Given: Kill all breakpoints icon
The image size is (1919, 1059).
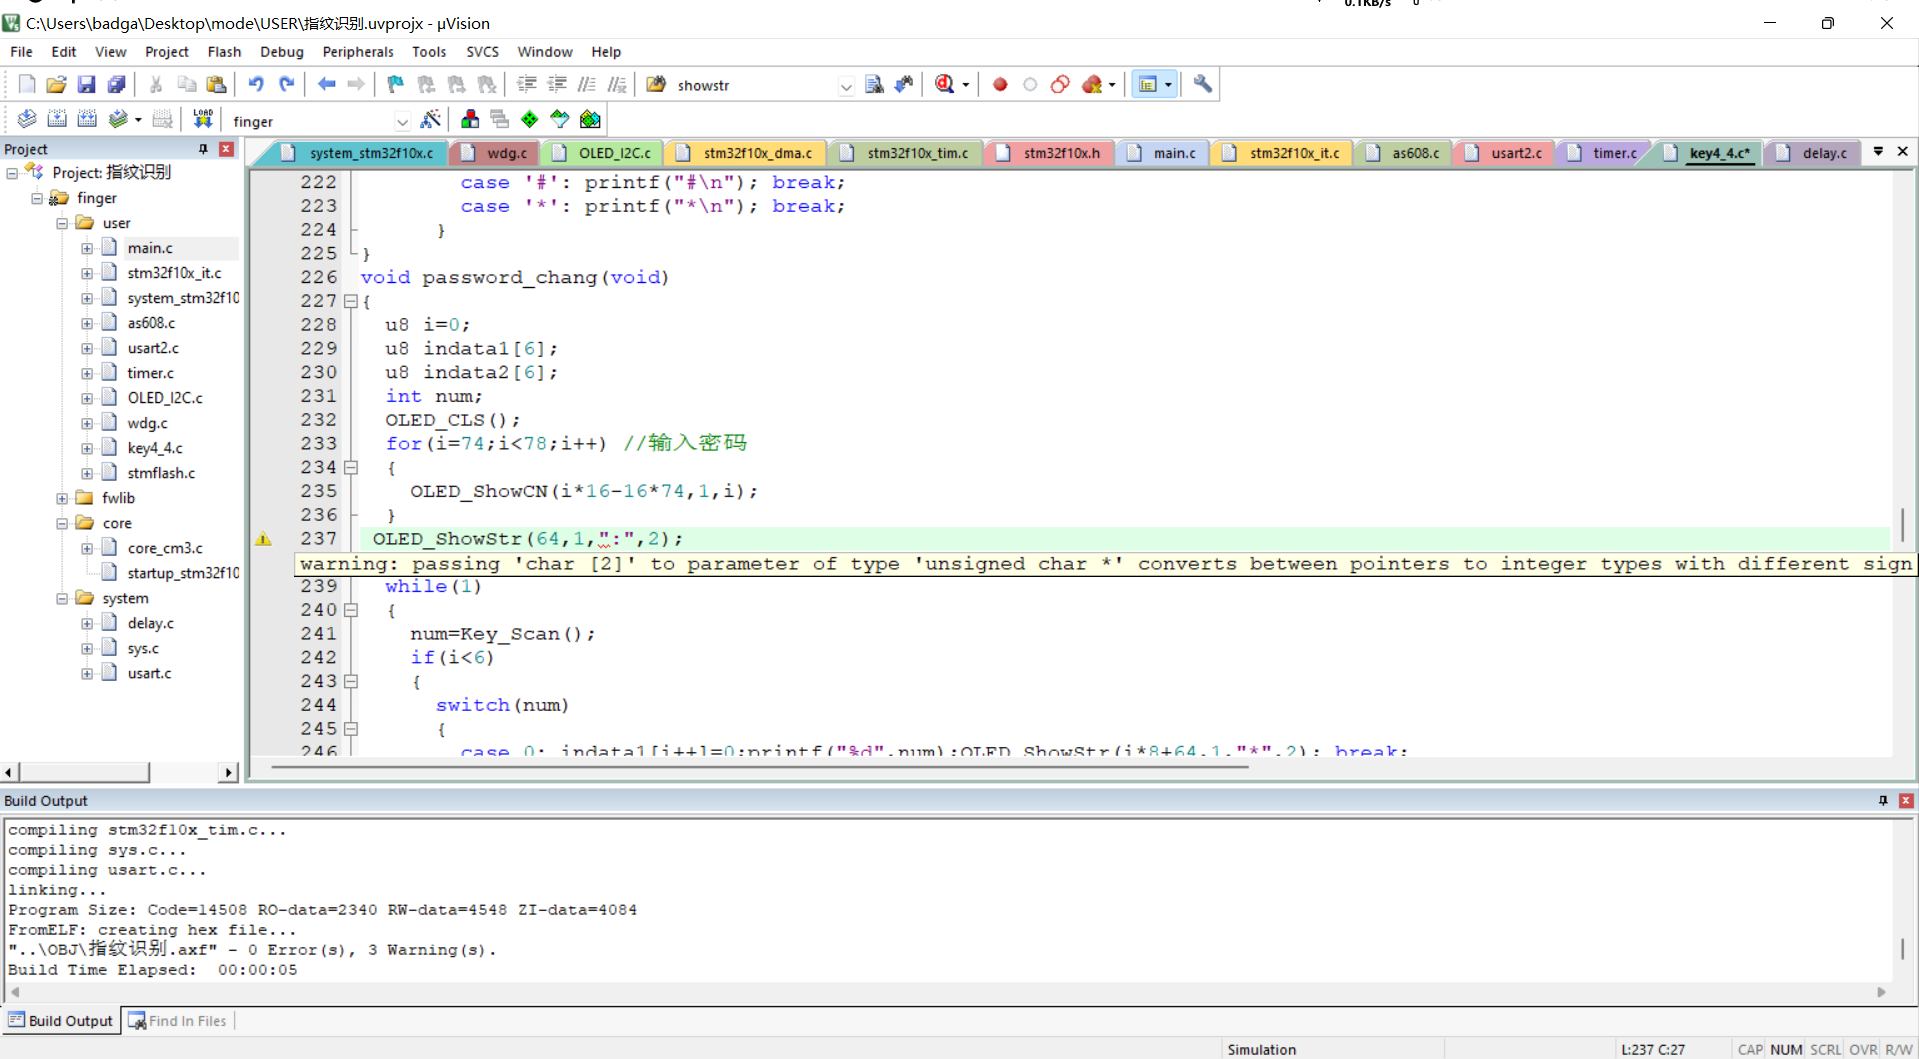Looking at the screenshot, I should [x=1092, y=85].
